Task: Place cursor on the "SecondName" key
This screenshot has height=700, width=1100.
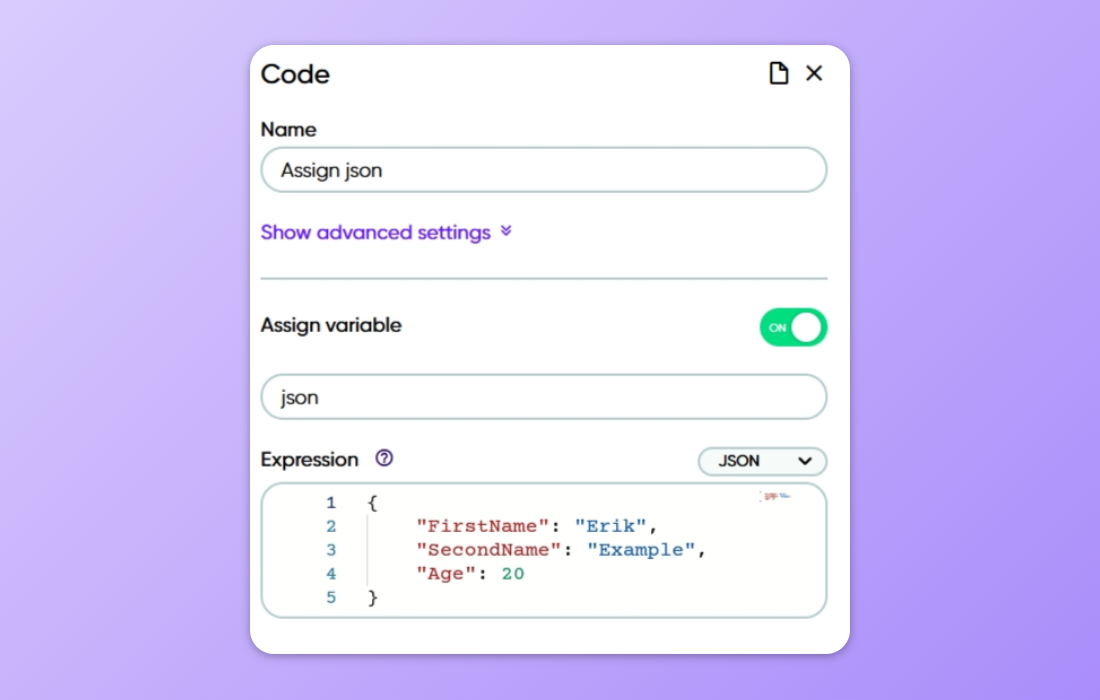Action: (x=489, y=550)
